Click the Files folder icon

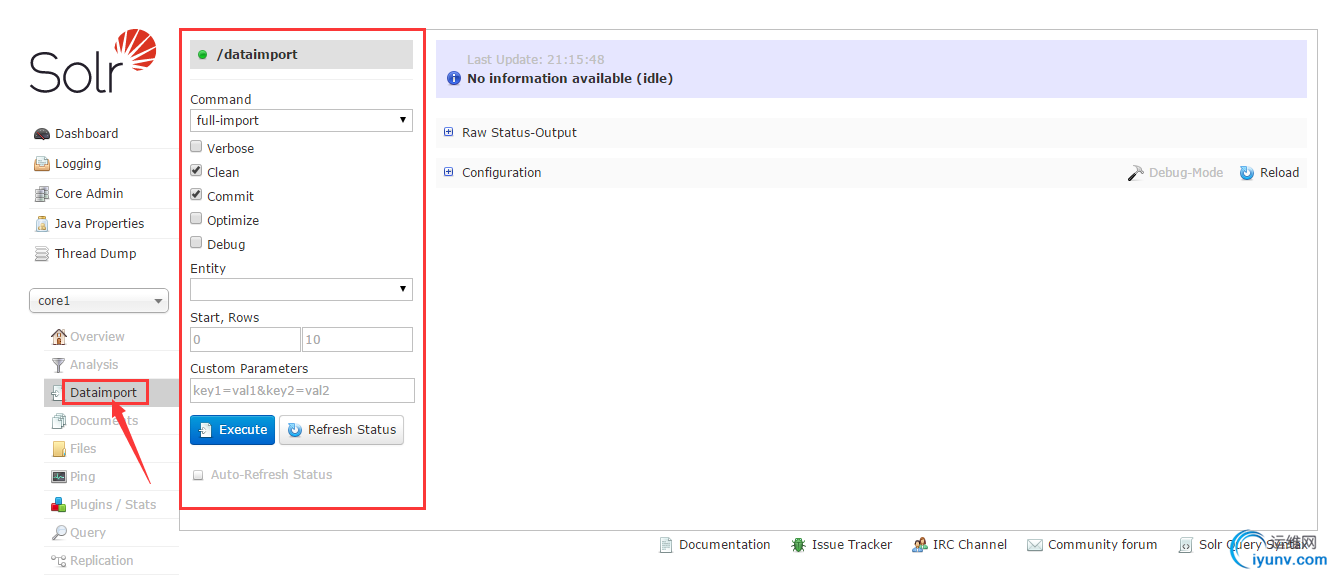click(x=59, y=449)
